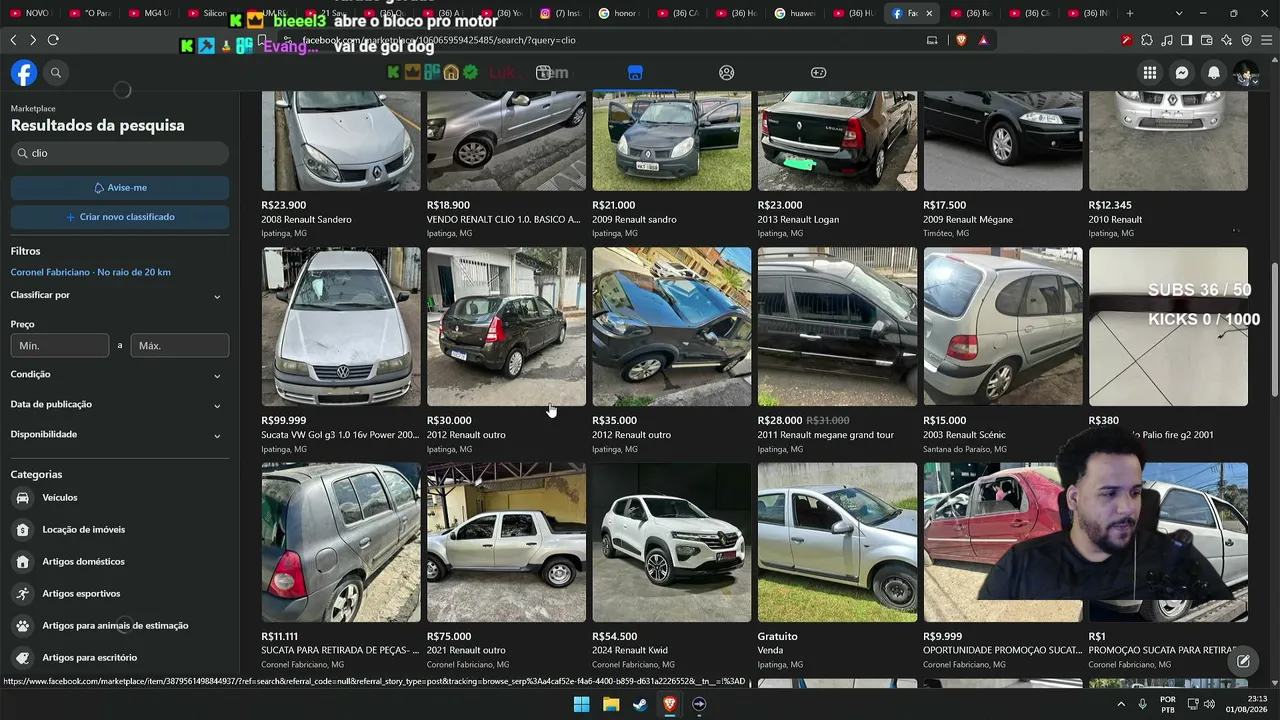Select Artigos domésticos house icon

(x=23, y=562)
